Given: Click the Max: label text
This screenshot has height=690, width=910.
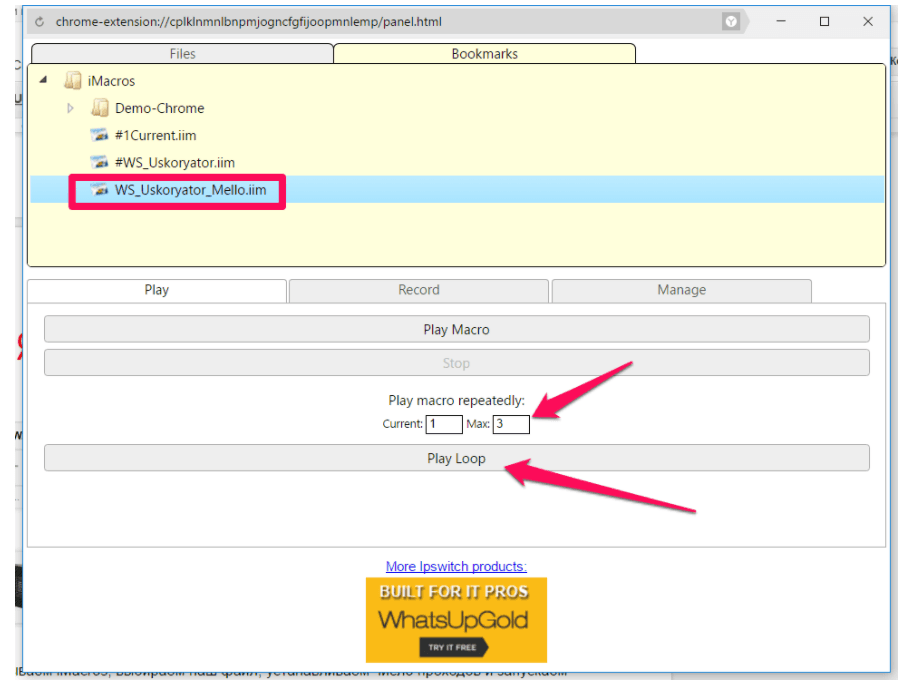Looking at the screenshot, I should pyautogui.click(x=478, y=424).
